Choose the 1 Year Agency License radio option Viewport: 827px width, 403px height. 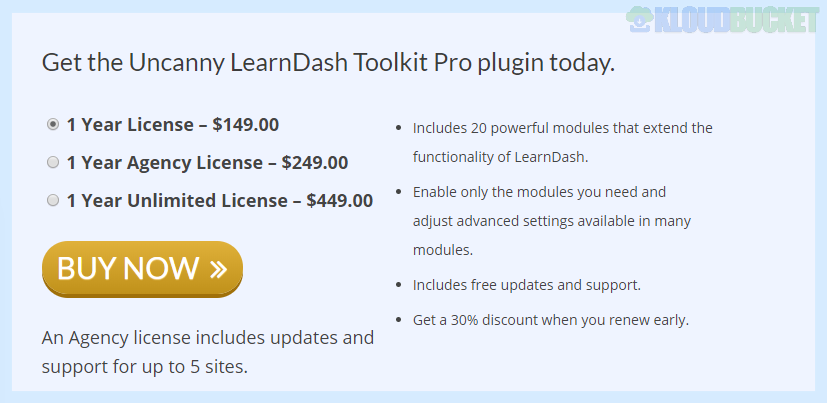pyautogui.click(x=53, y=162)
